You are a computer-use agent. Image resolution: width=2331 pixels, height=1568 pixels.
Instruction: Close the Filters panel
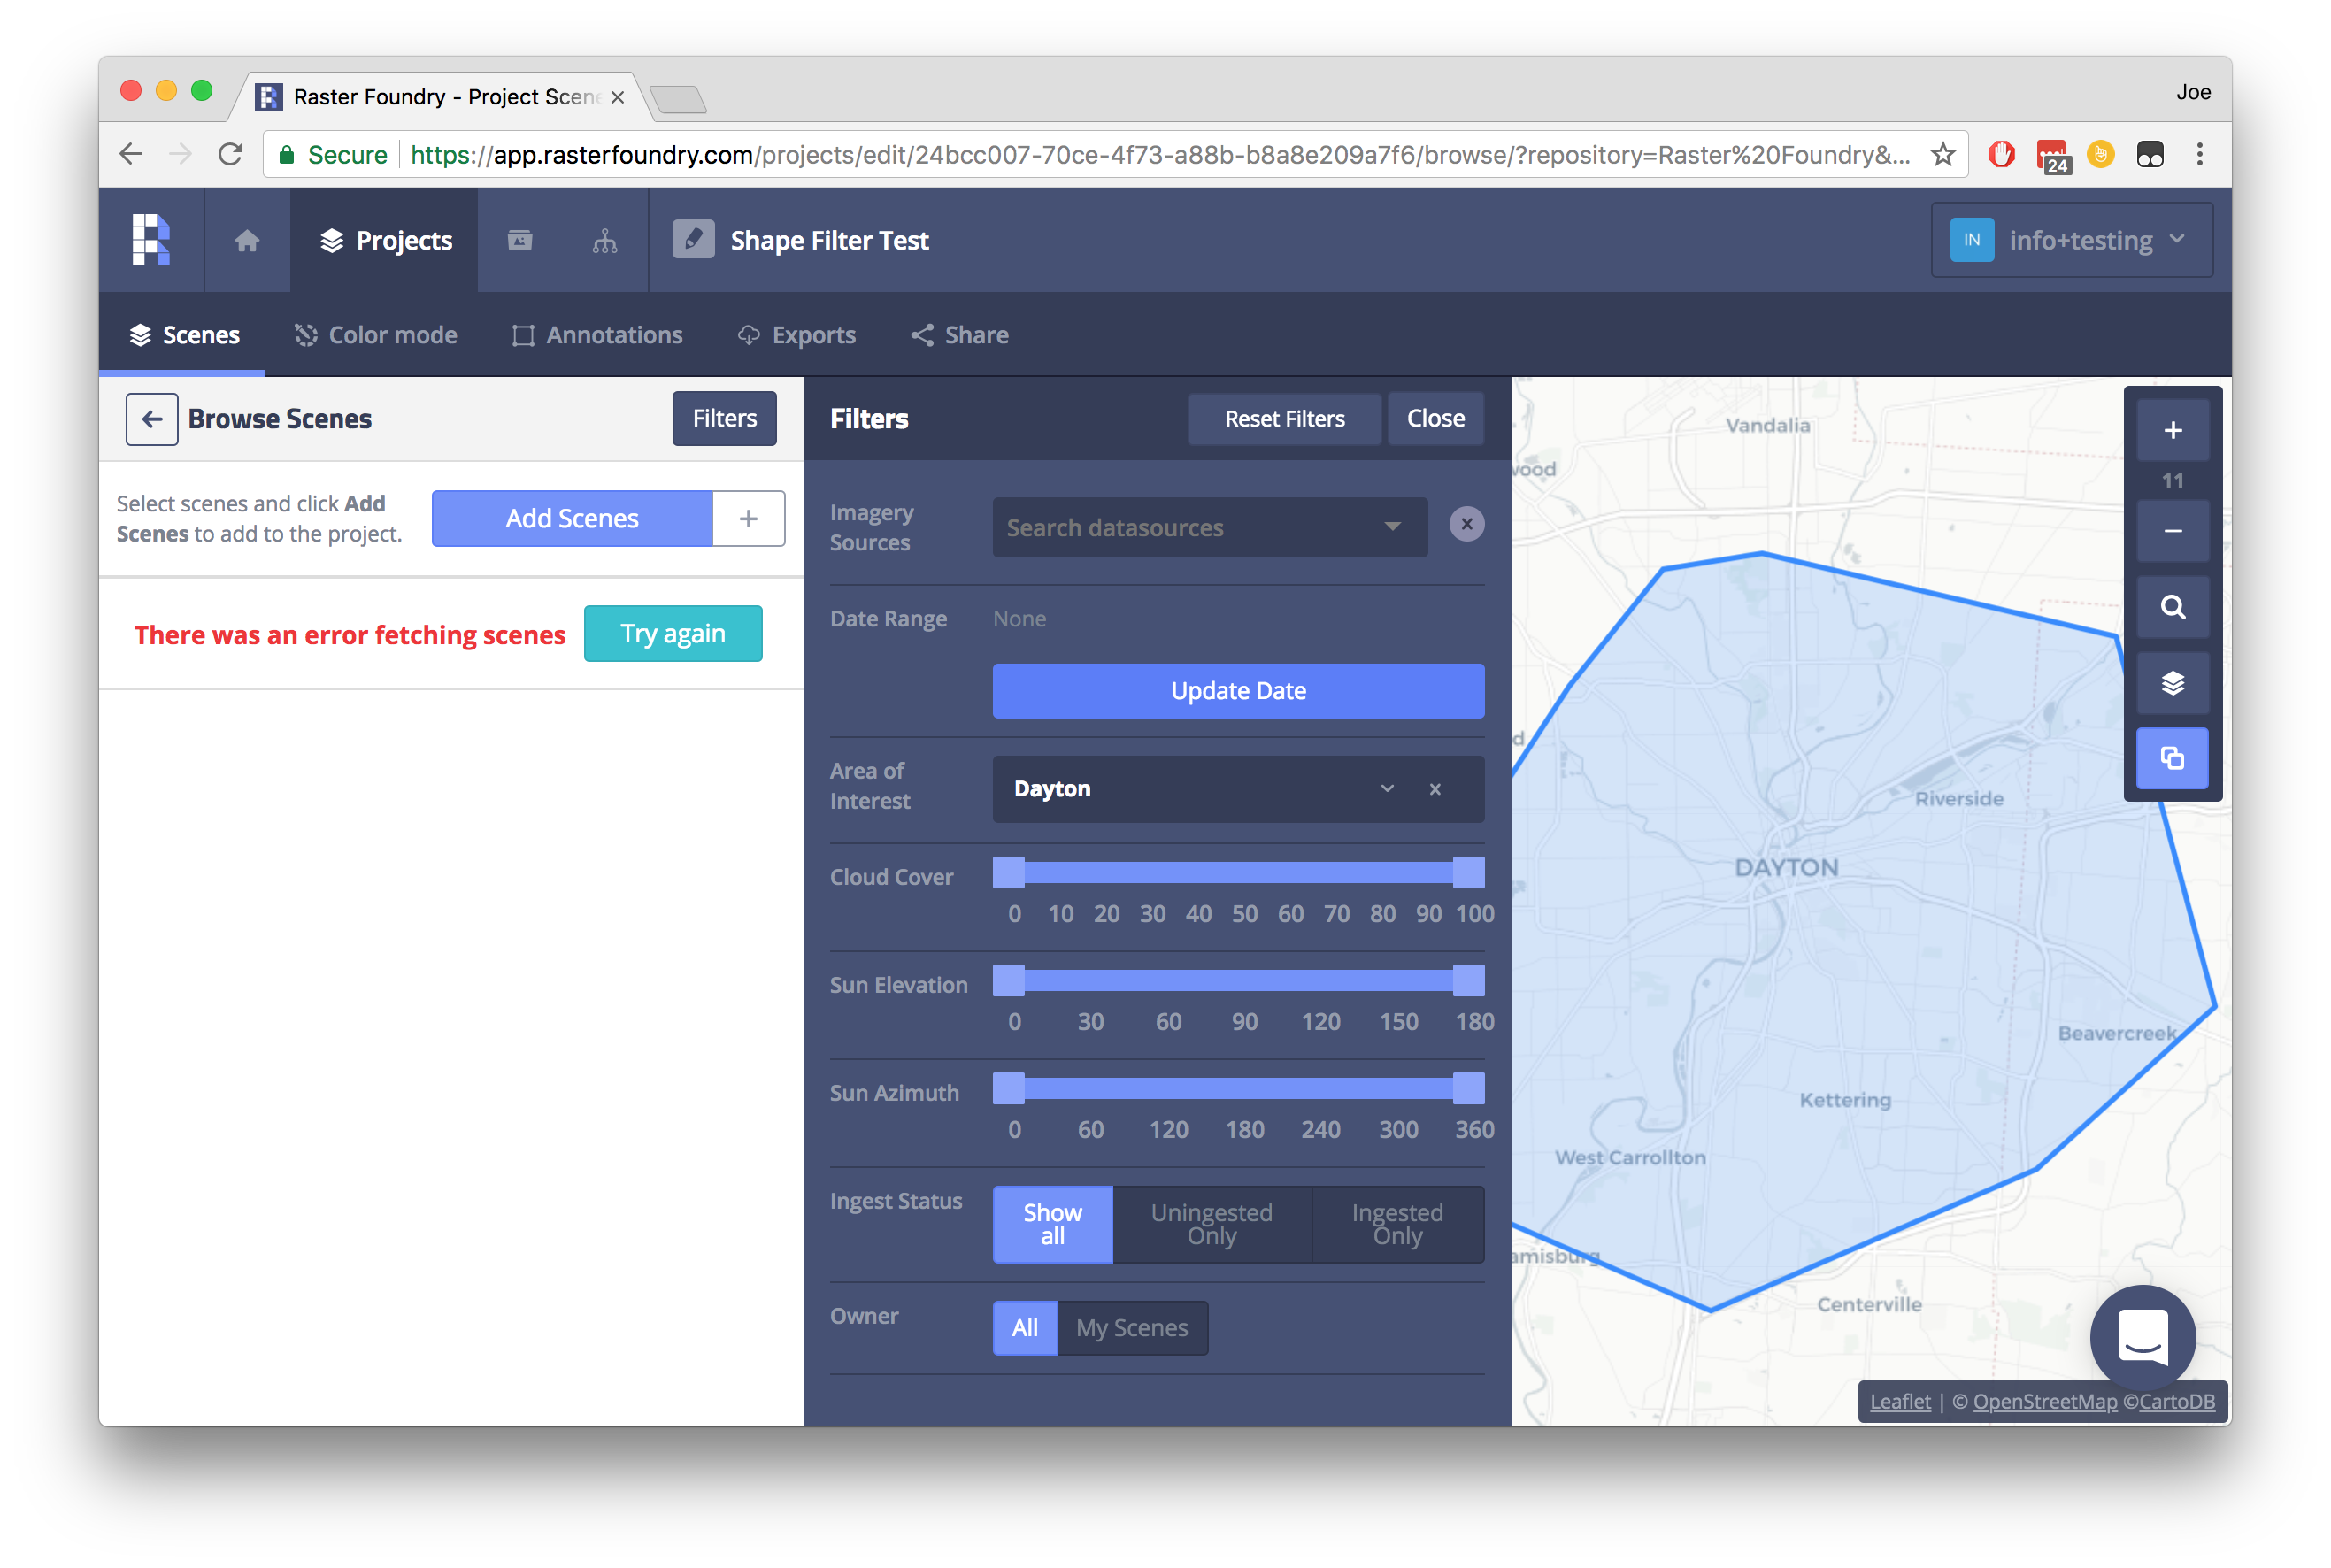click(x=1435, y=419)
